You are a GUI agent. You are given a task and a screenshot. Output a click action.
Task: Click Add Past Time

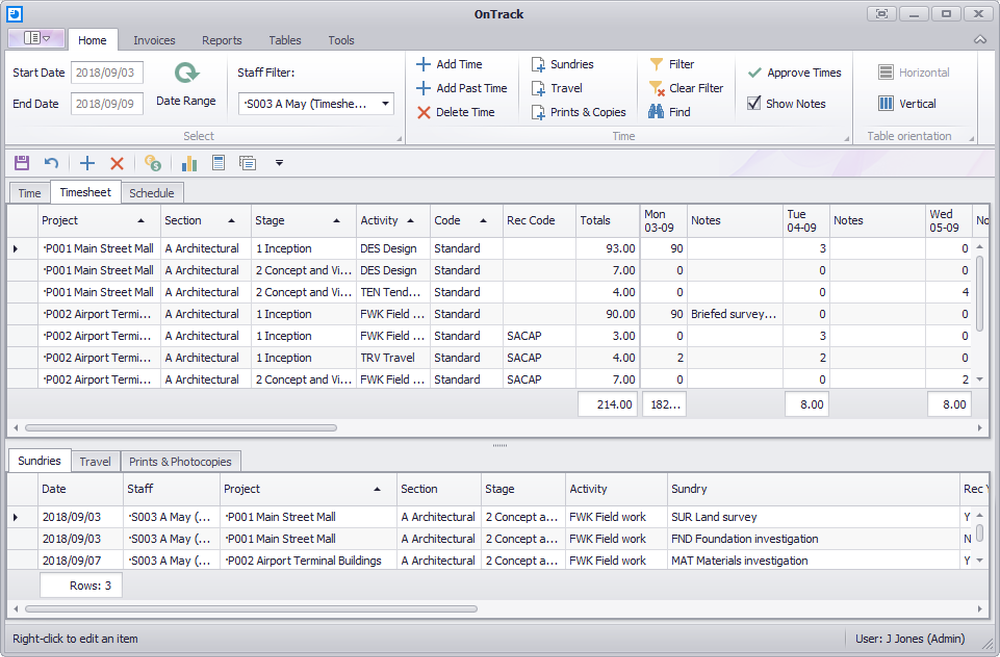[462, 88]
